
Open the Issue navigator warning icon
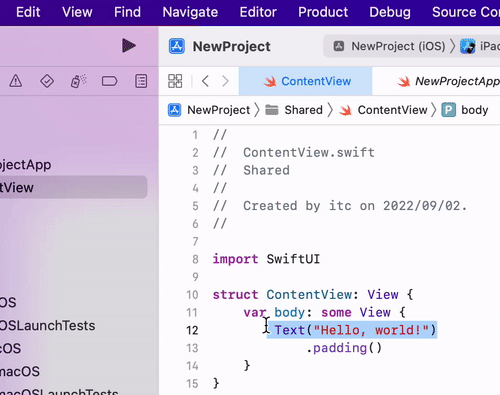tap(16, 81)
